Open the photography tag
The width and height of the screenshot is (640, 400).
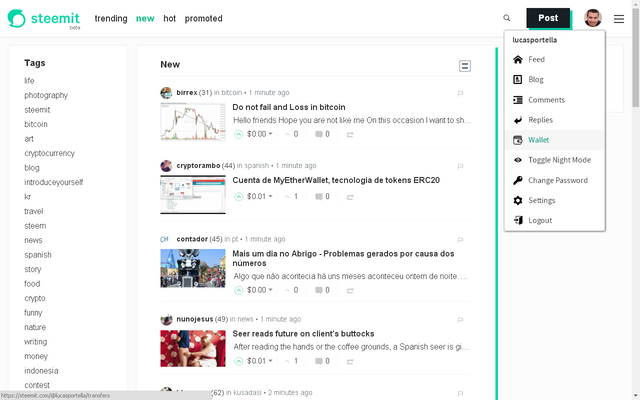(46, 96)
